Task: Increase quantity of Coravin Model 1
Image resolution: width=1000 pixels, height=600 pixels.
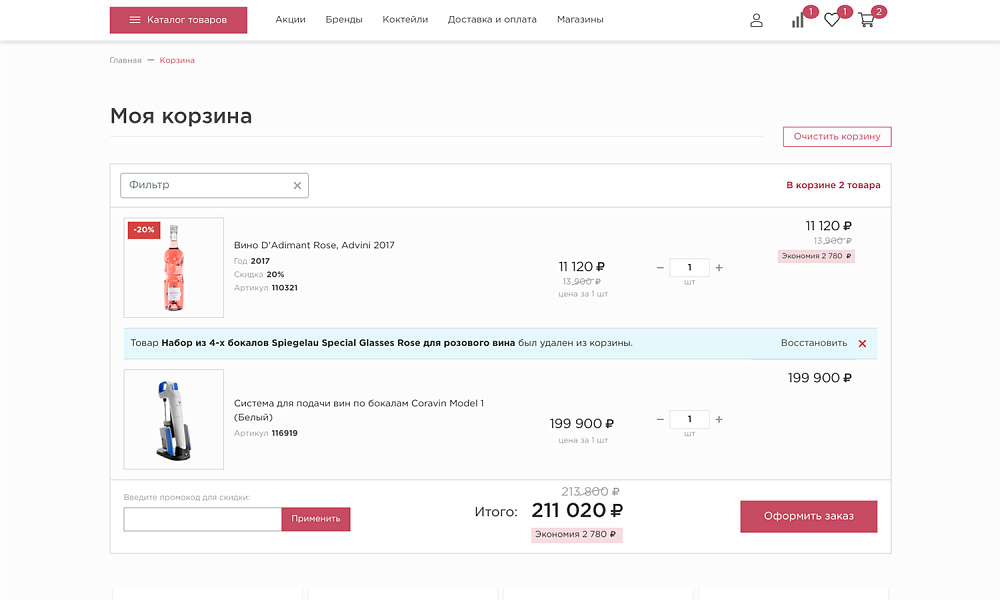Action: (x=719, y=419)
